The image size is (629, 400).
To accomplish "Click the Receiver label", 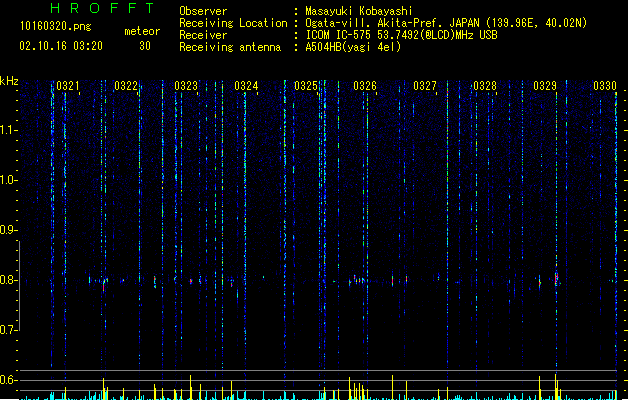I will (203, 35).
